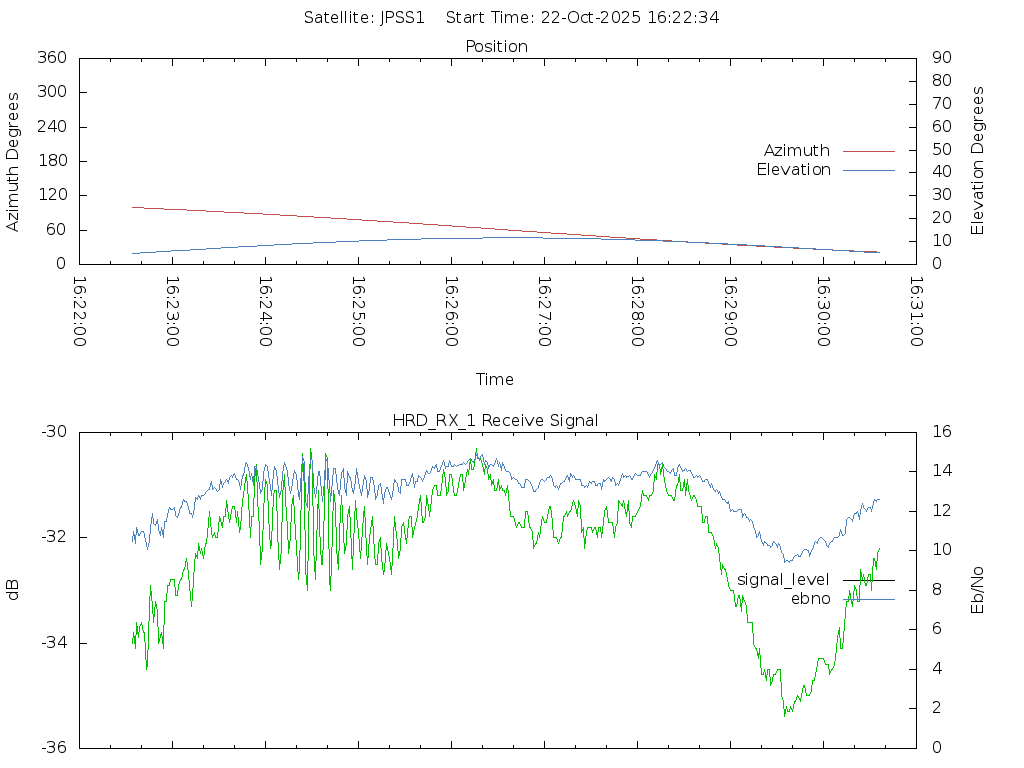Click the Satellite JPSS1 header text
1024x768 pixels.
click(x=369, y=18)
